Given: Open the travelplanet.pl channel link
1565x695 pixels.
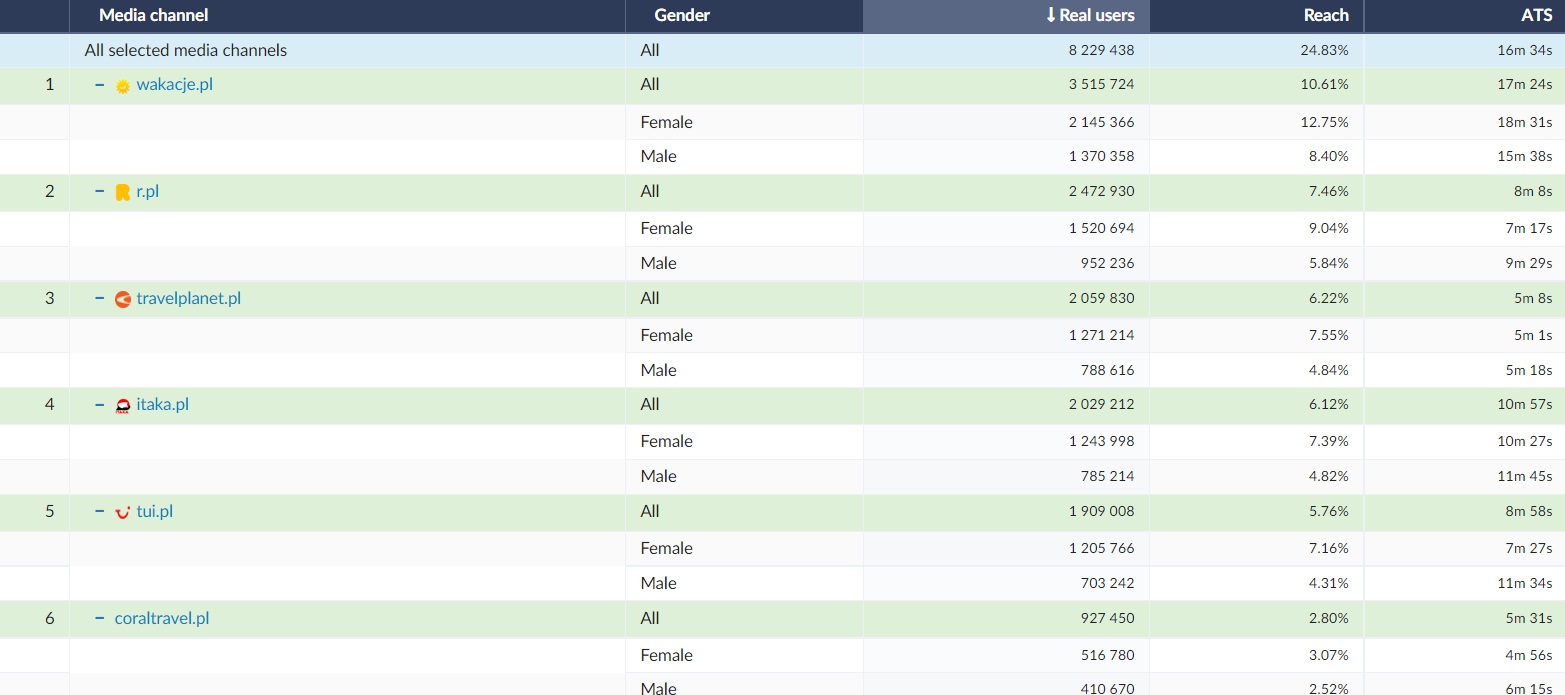Looking at the screenshot, I should tap(188, 298).
